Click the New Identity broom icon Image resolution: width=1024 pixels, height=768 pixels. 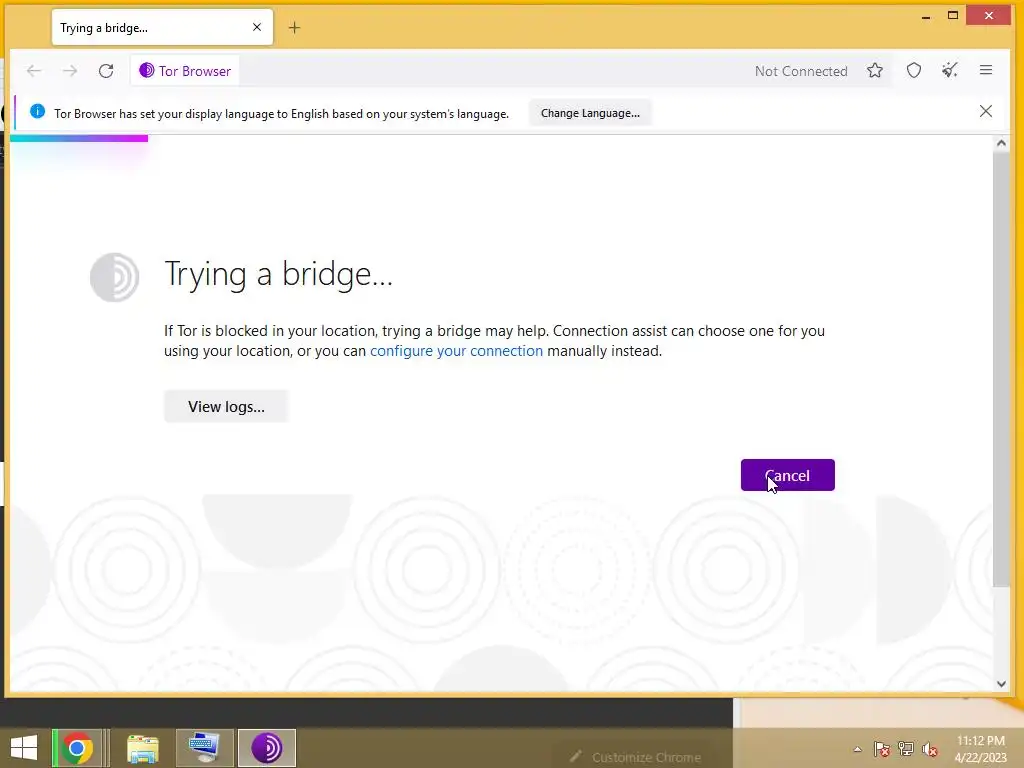click(x=950, y=71)
